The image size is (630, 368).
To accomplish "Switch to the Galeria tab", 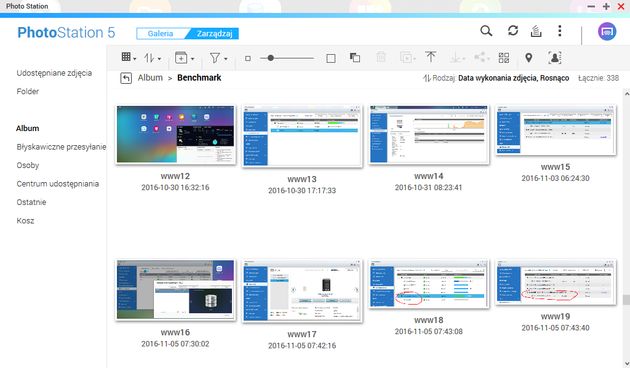I will pyautogui.click(x=160, y=34).
